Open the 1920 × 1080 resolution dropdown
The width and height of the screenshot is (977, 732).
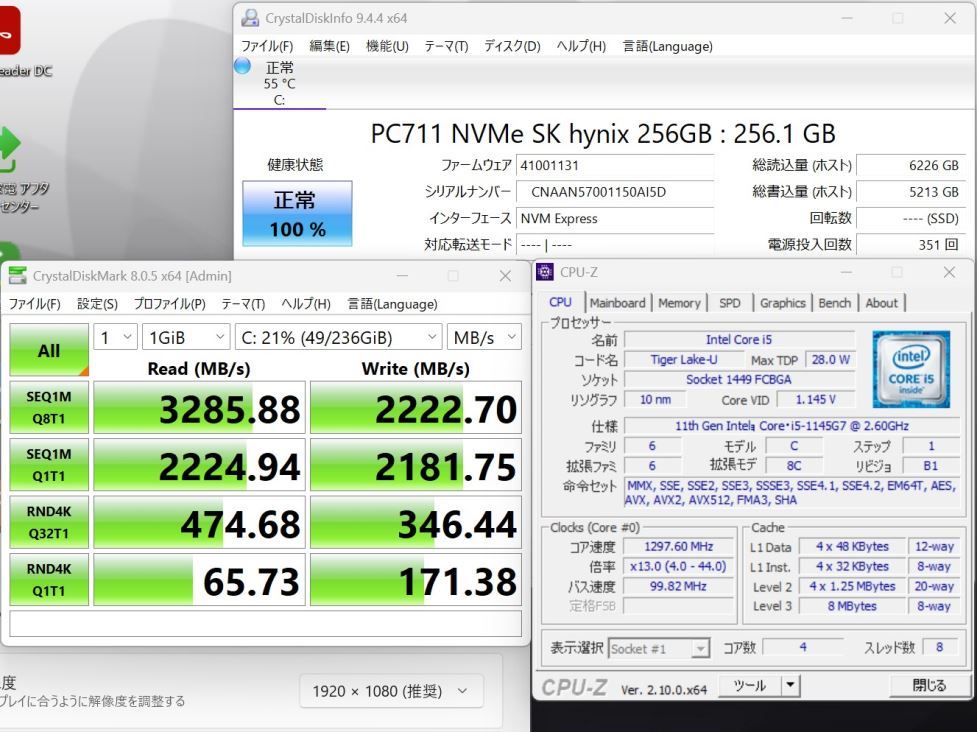point(391,691)
